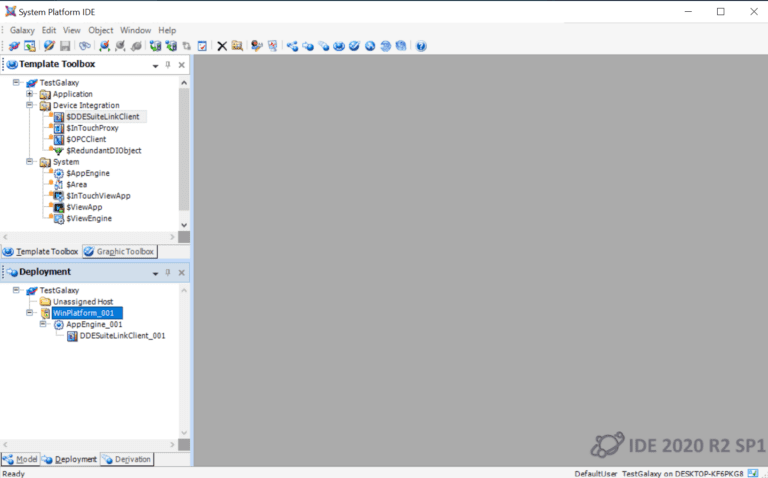Collapse the WinPlatform_001 node

click(29, 312)
